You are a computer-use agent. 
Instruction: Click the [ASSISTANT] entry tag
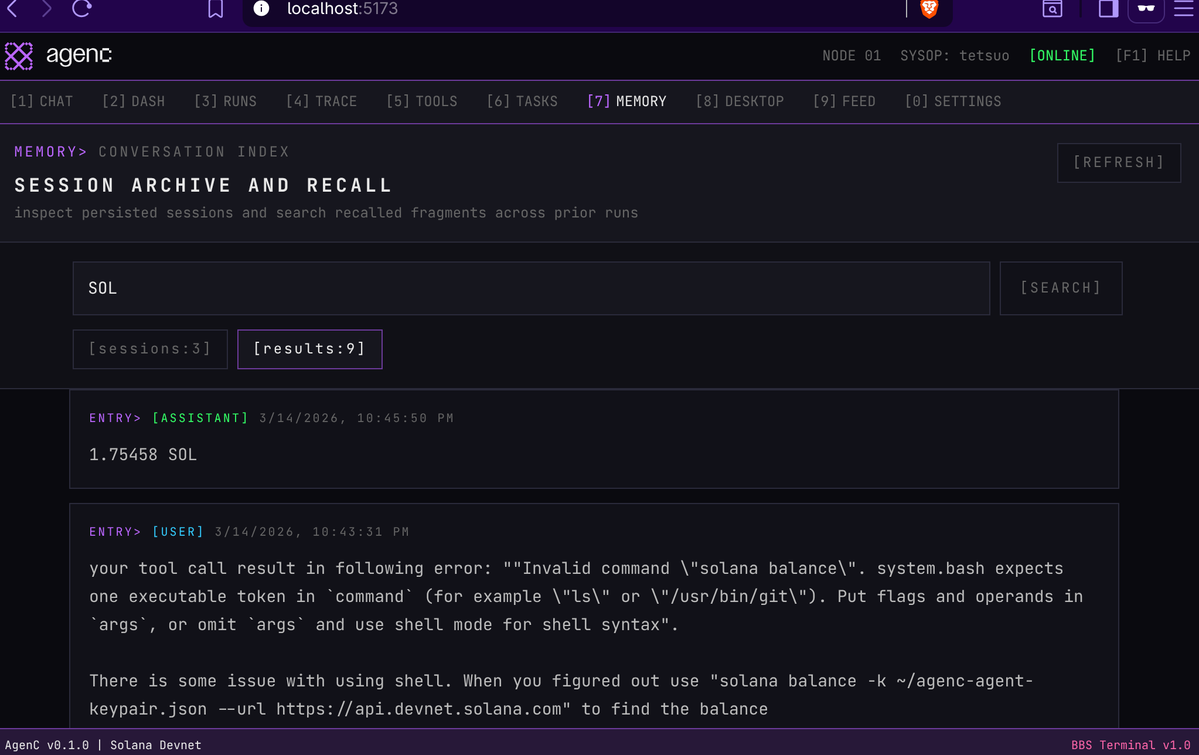pos(200,418)
